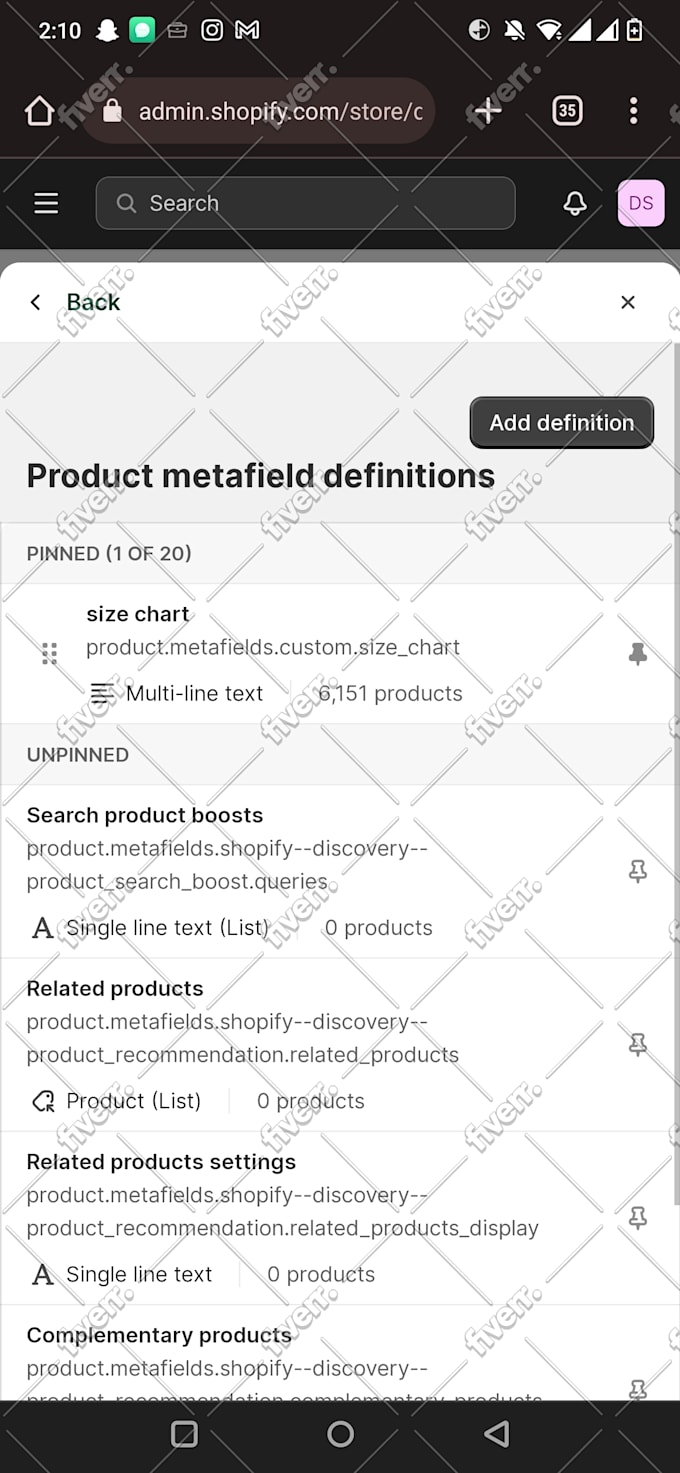The height and width of the screenshot is (1473, 680).
Task: Pin the Related products definition
Action: click(x=637, y=1045)
